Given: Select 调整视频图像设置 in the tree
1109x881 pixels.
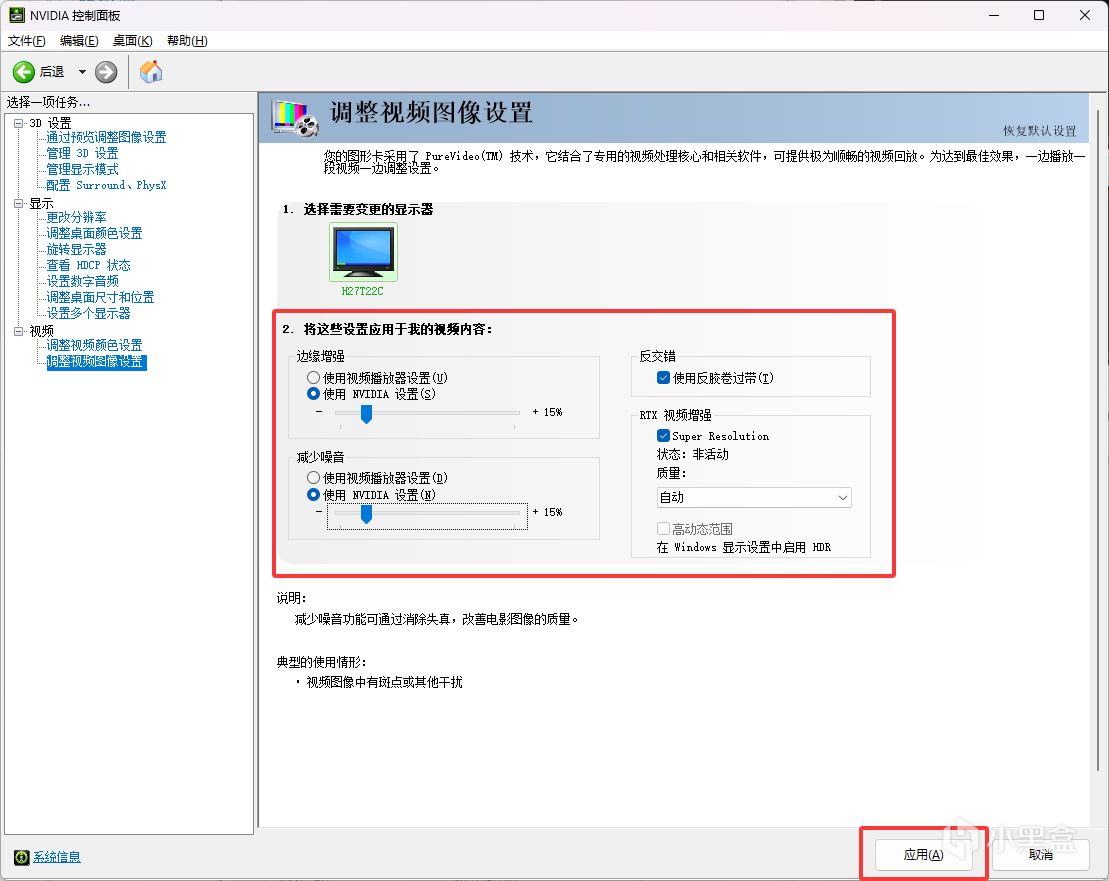Looking at the screenshot, I should [96, 361].
